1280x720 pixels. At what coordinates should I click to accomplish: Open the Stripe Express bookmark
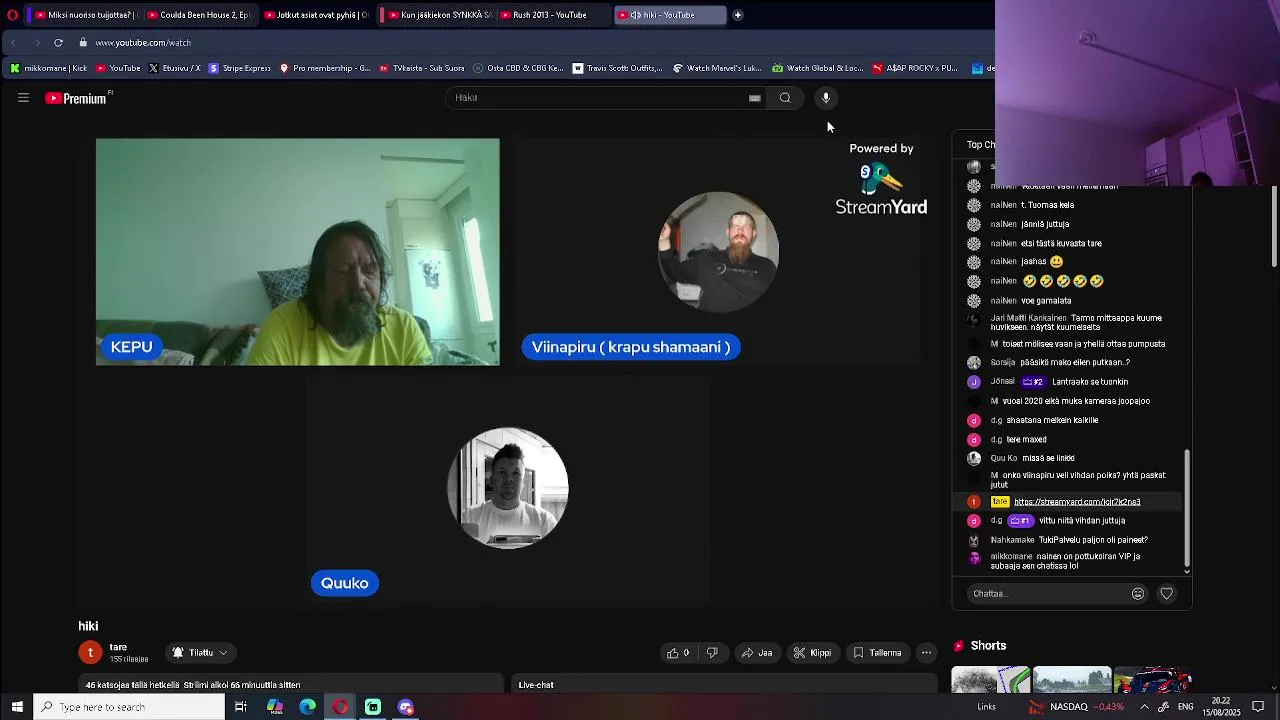(240, 69)
